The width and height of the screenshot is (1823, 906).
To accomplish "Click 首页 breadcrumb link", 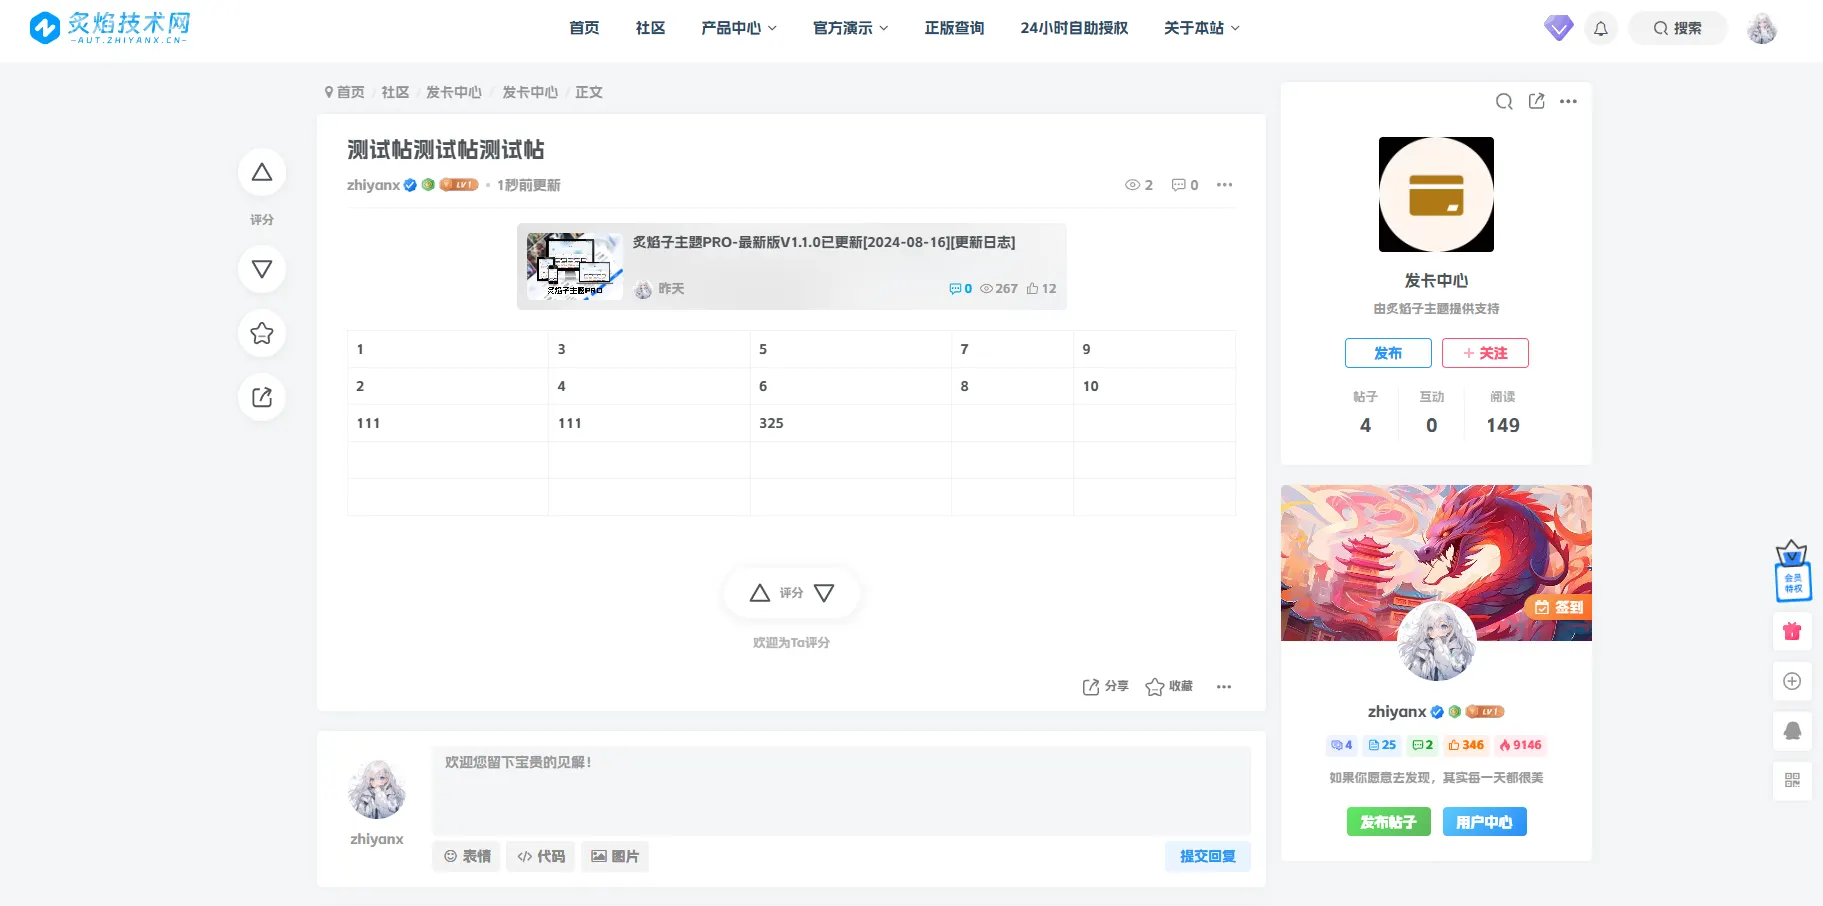I will click(351, 92).
